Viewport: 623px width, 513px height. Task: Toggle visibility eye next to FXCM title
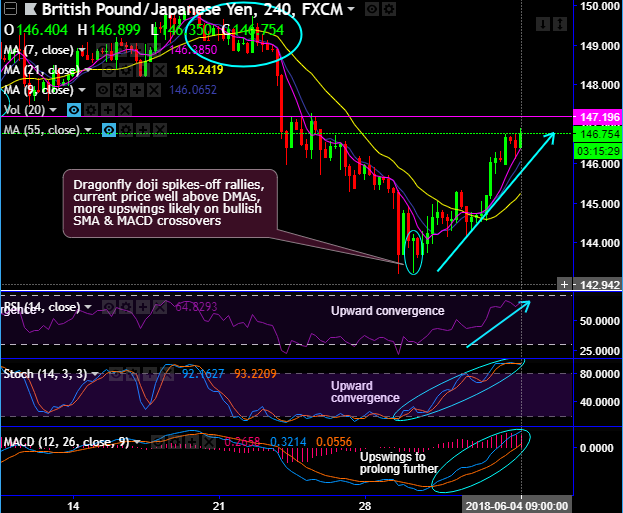click(x=372, y=9)
